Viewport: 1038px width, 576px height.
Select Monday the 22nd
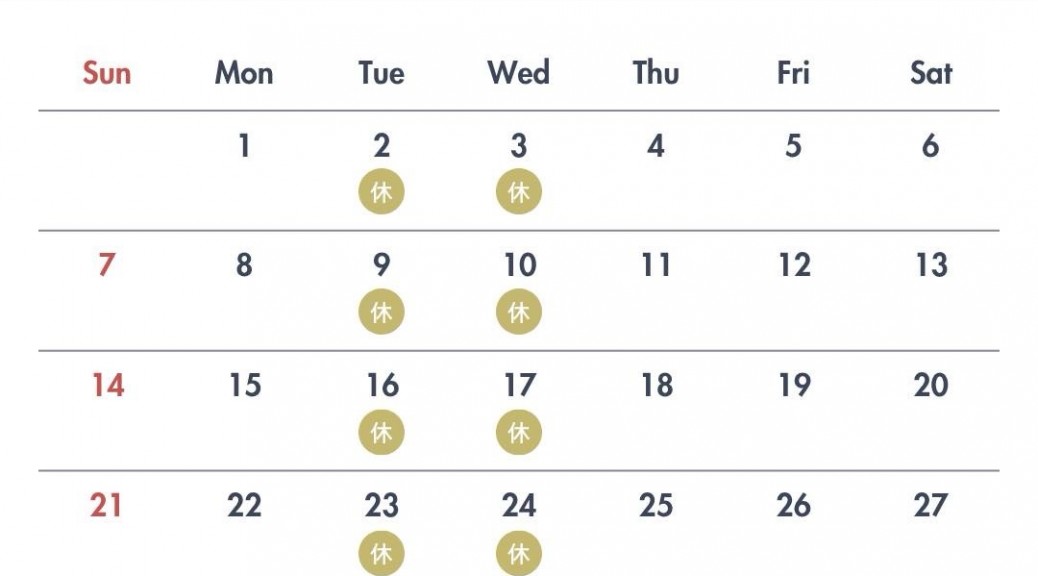[x=244, y=506]
